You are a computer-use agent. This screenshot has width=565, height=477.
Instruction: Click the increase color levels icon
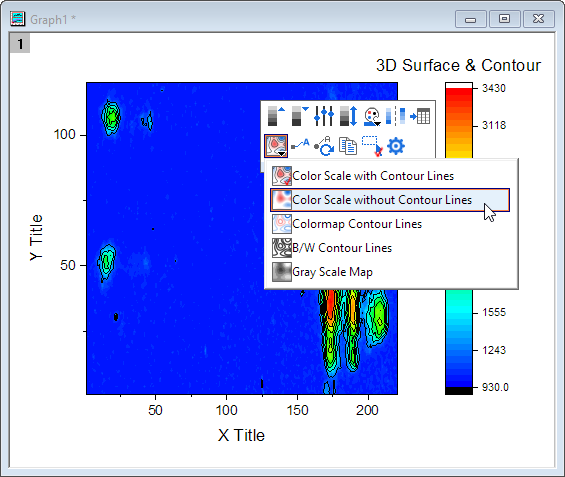(x=276, y=116)
